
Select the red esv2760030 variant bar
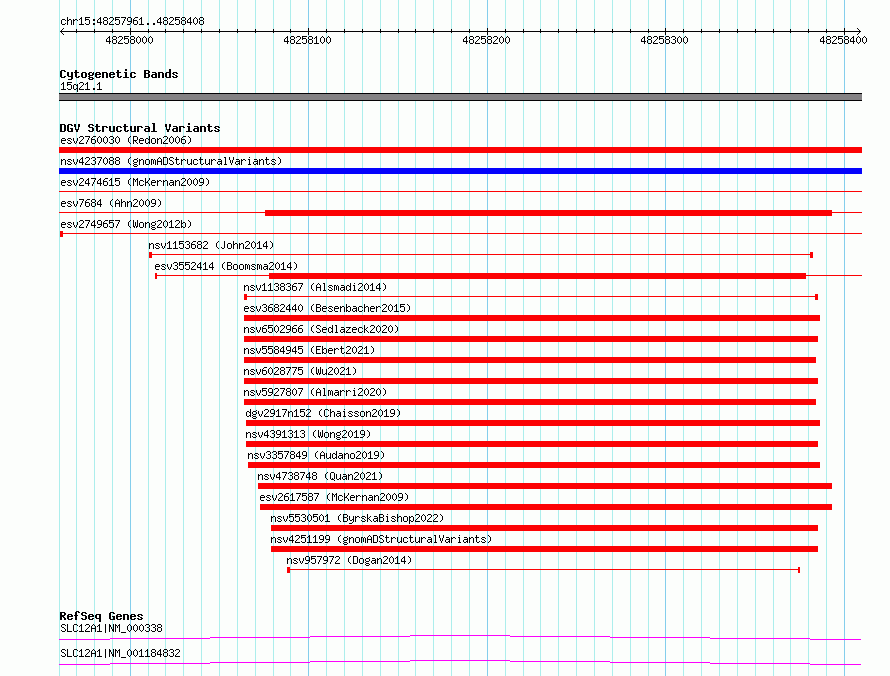460,150
